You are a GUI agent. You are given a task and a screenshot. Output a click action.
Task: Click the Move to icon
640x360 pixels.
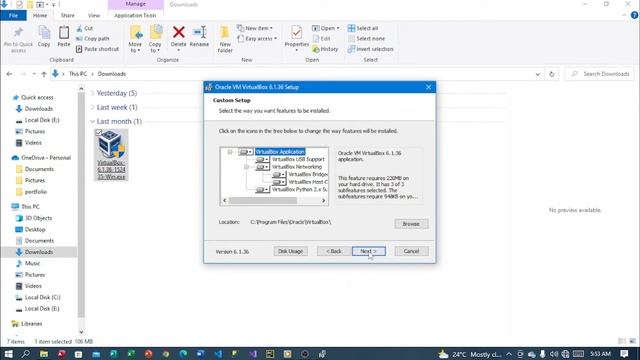[x=136, y=33]
